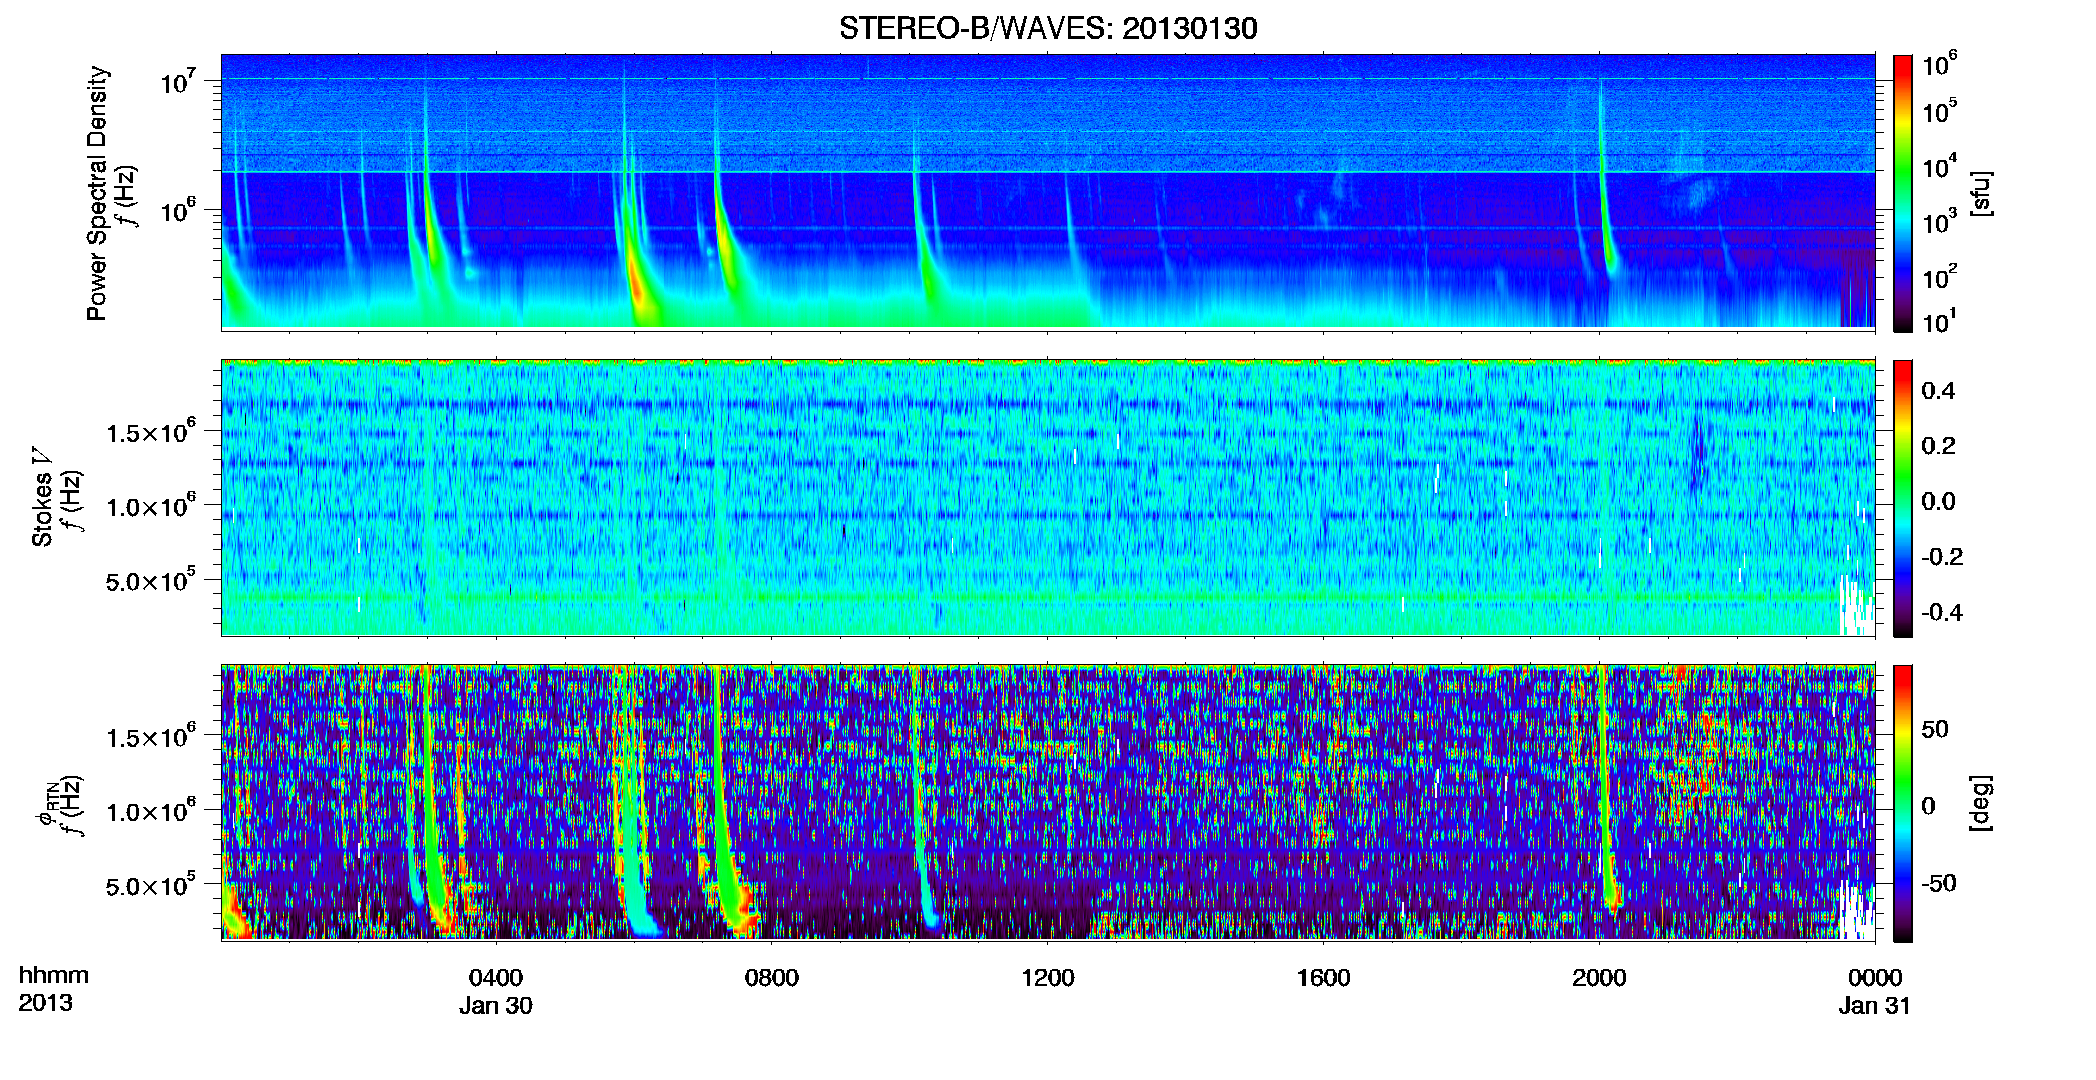Click the 1.0×10^6 tick on the φ RTN axis

coord(151,812)
